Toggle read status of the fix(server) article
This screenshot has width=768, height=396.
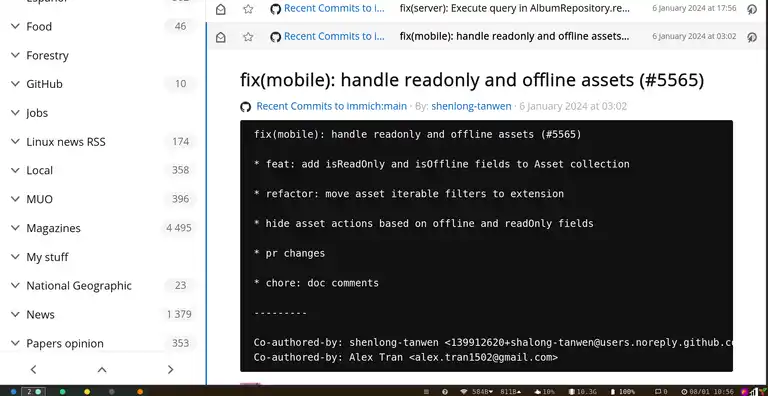tap(220, 9)
